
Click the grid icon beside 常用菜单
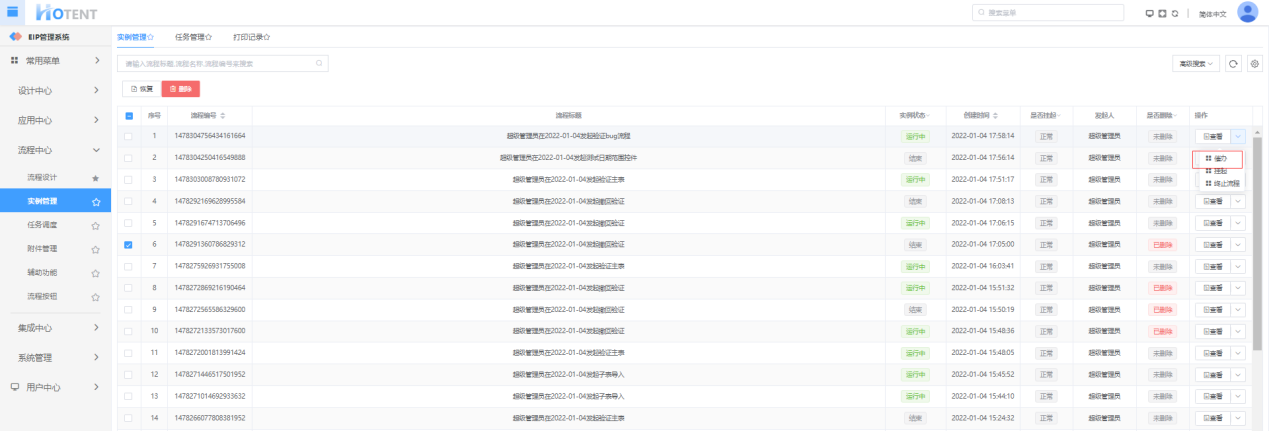(14, 61)
